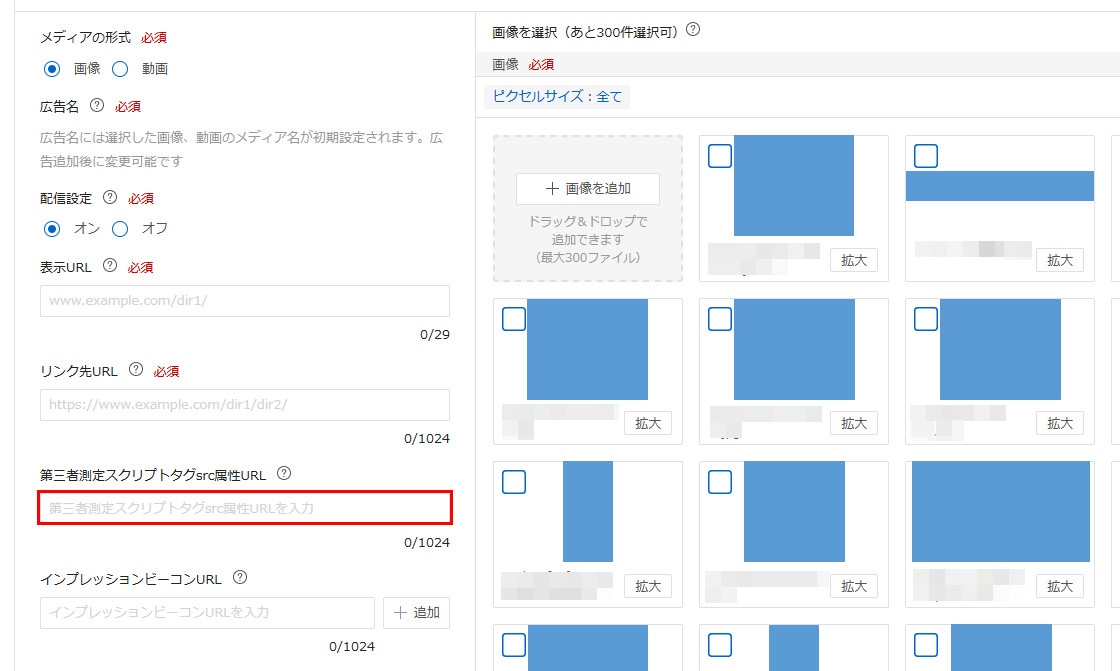The width and height of the screenshot is (1120, 671).
Task: Open help icon next to 配信設定
Action: coord(110,197)
